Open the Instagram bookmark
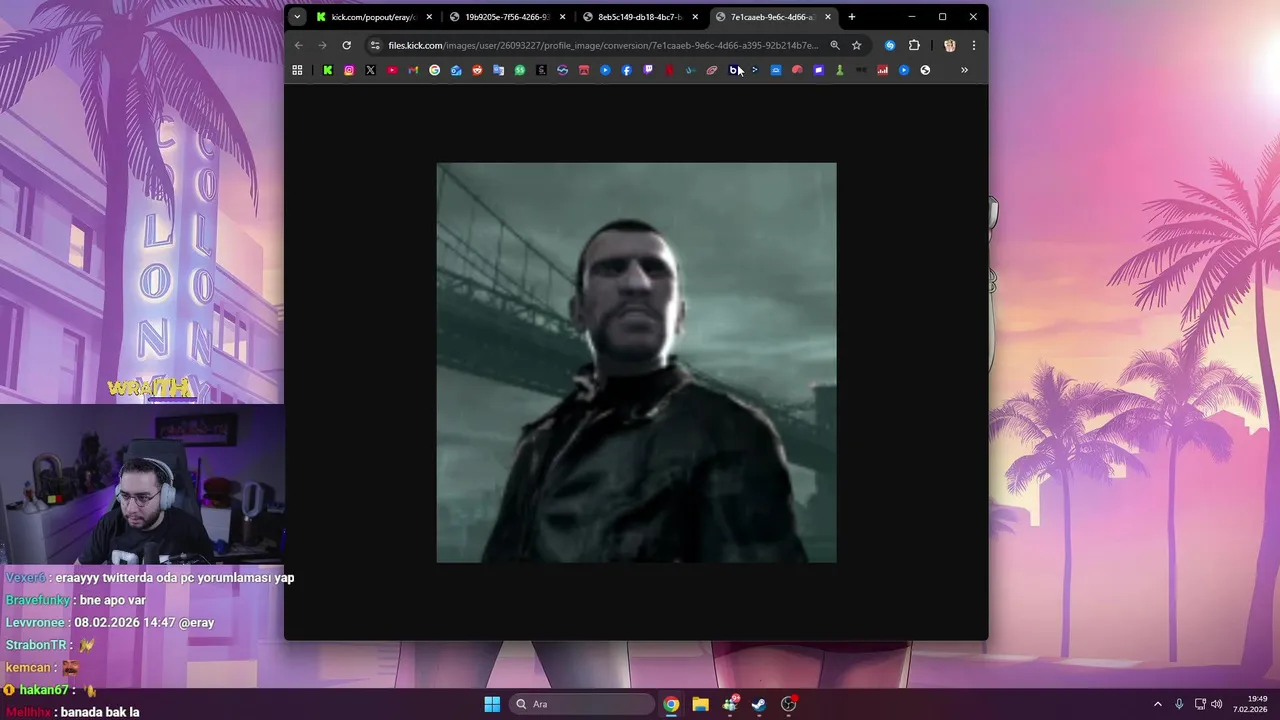 [x=349, y=70]
